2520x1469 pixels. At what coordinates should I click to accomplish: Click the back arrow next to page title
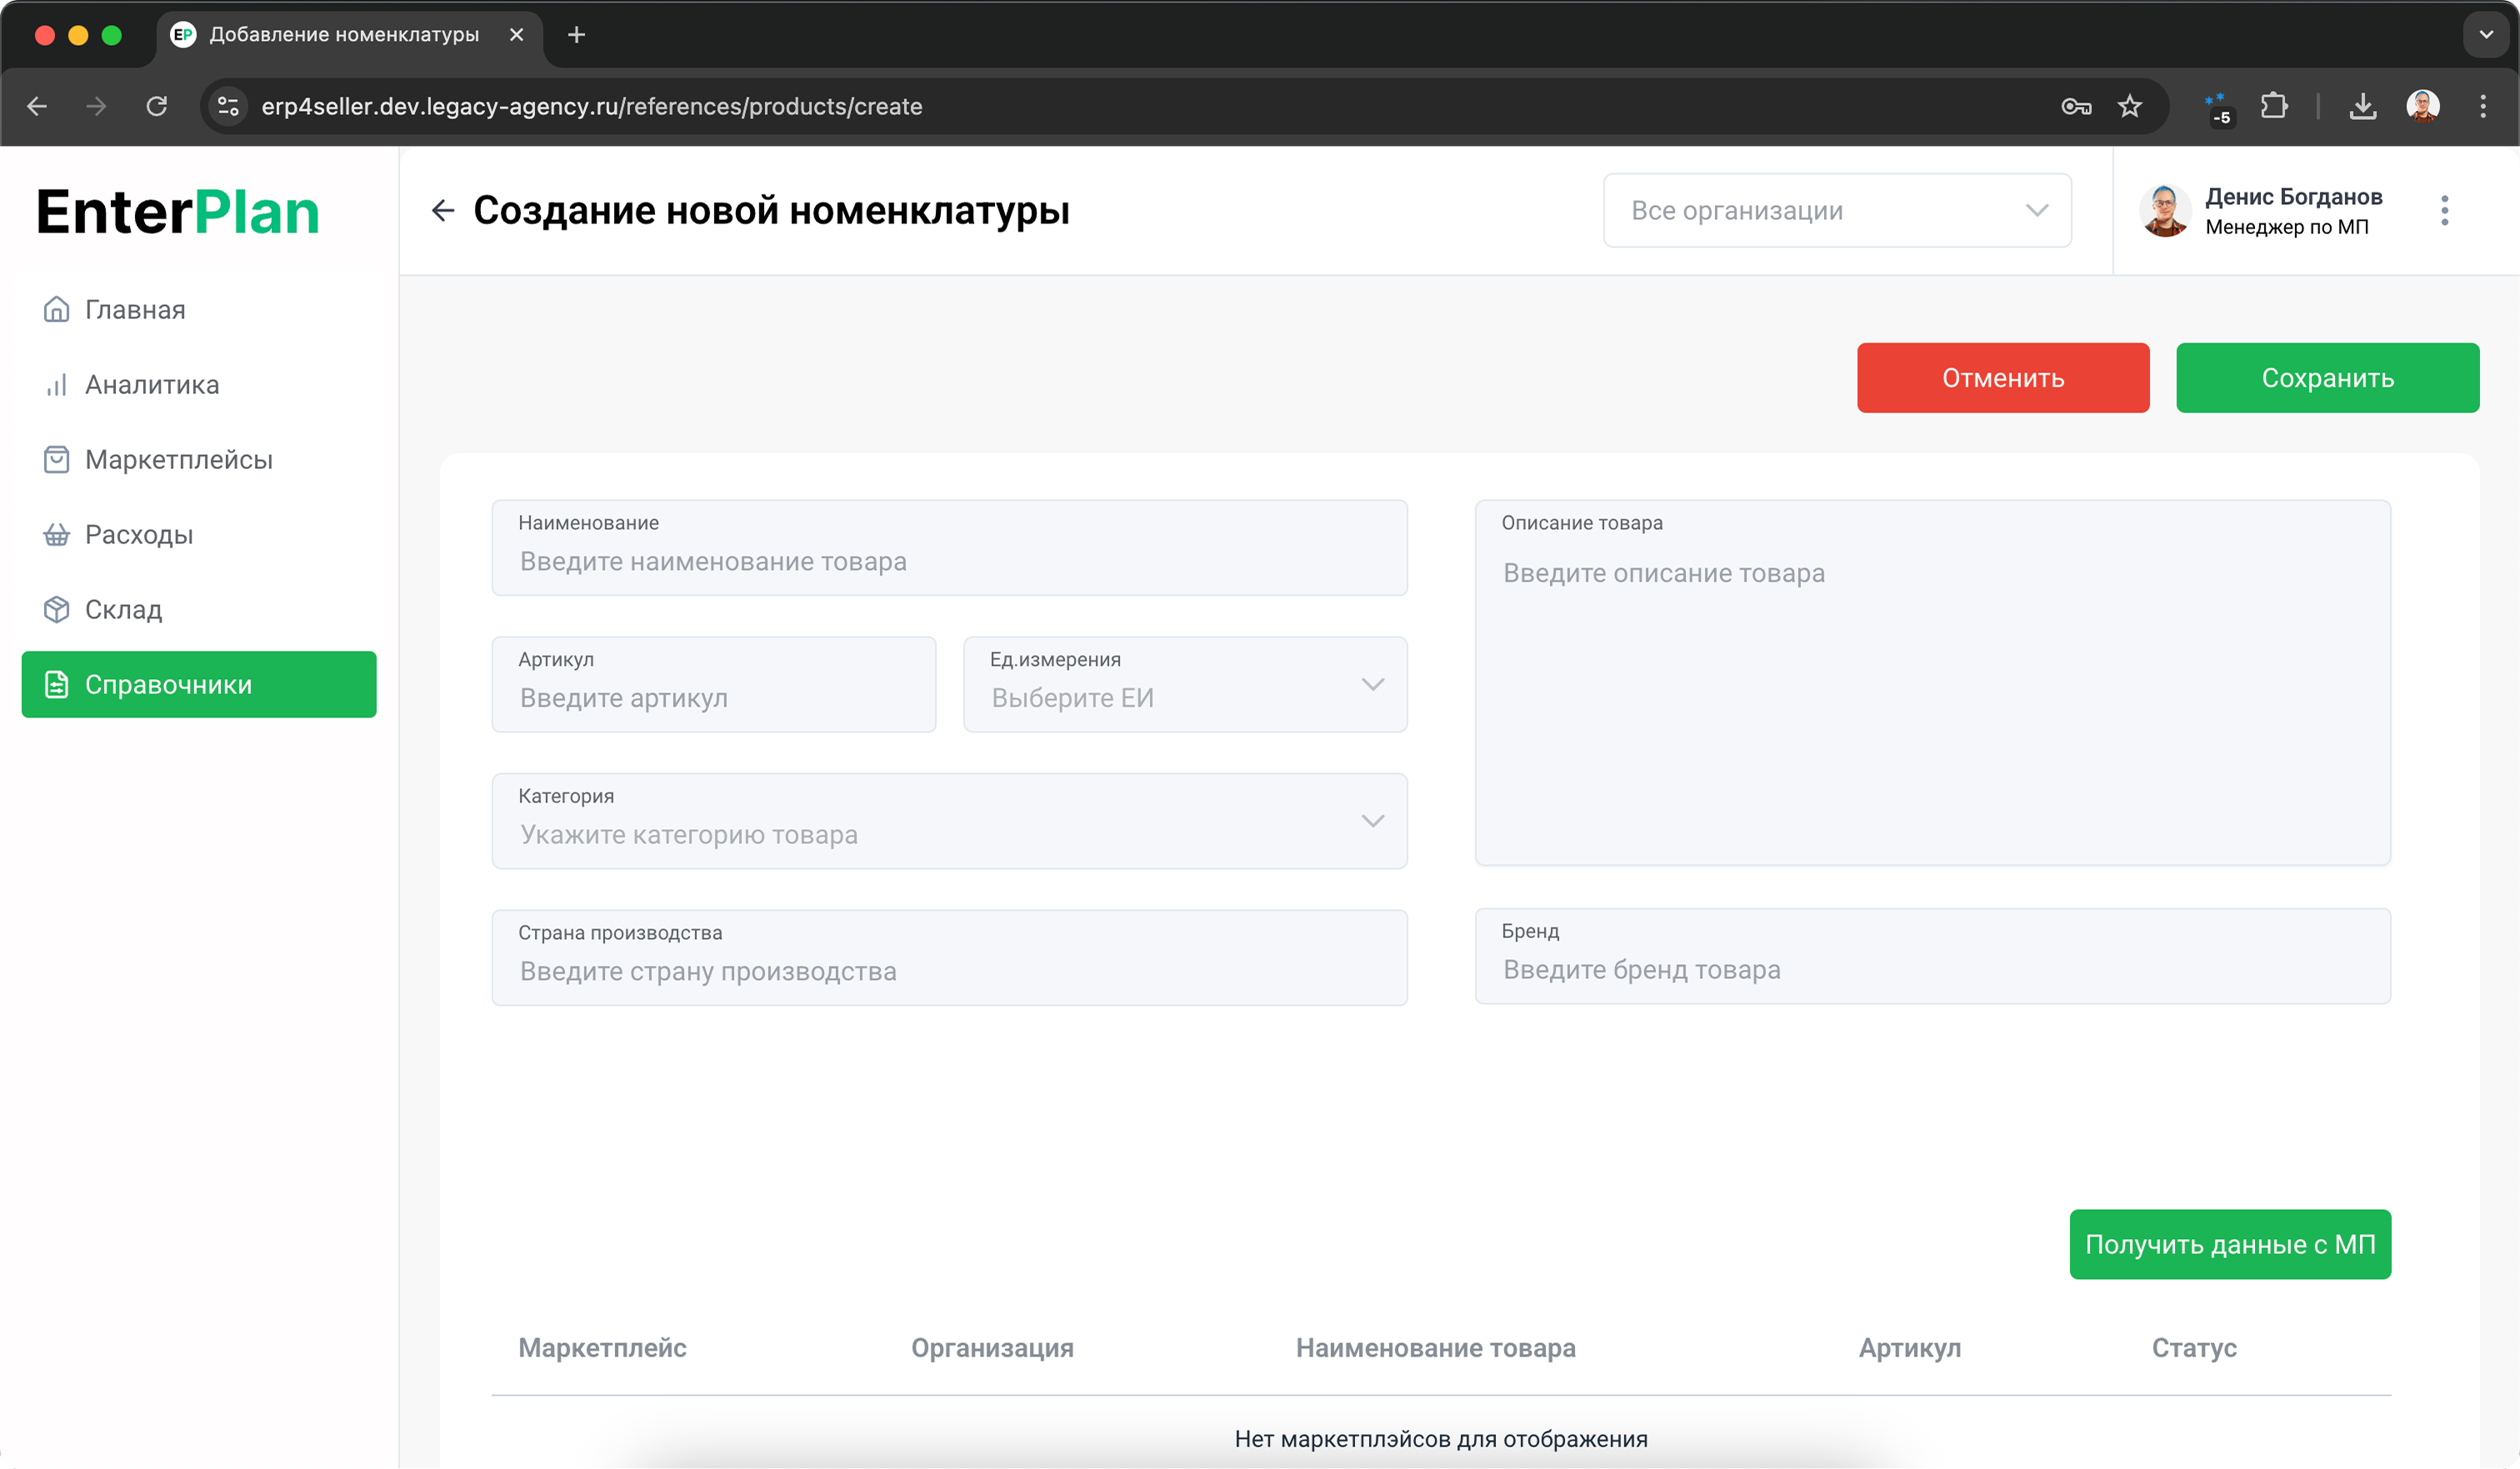(443, 210)
